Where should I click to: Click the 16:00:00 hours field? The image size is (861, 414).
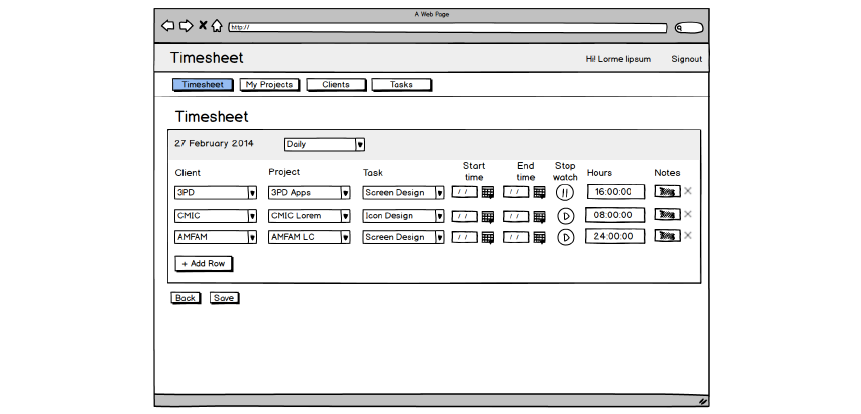(615, 192)
